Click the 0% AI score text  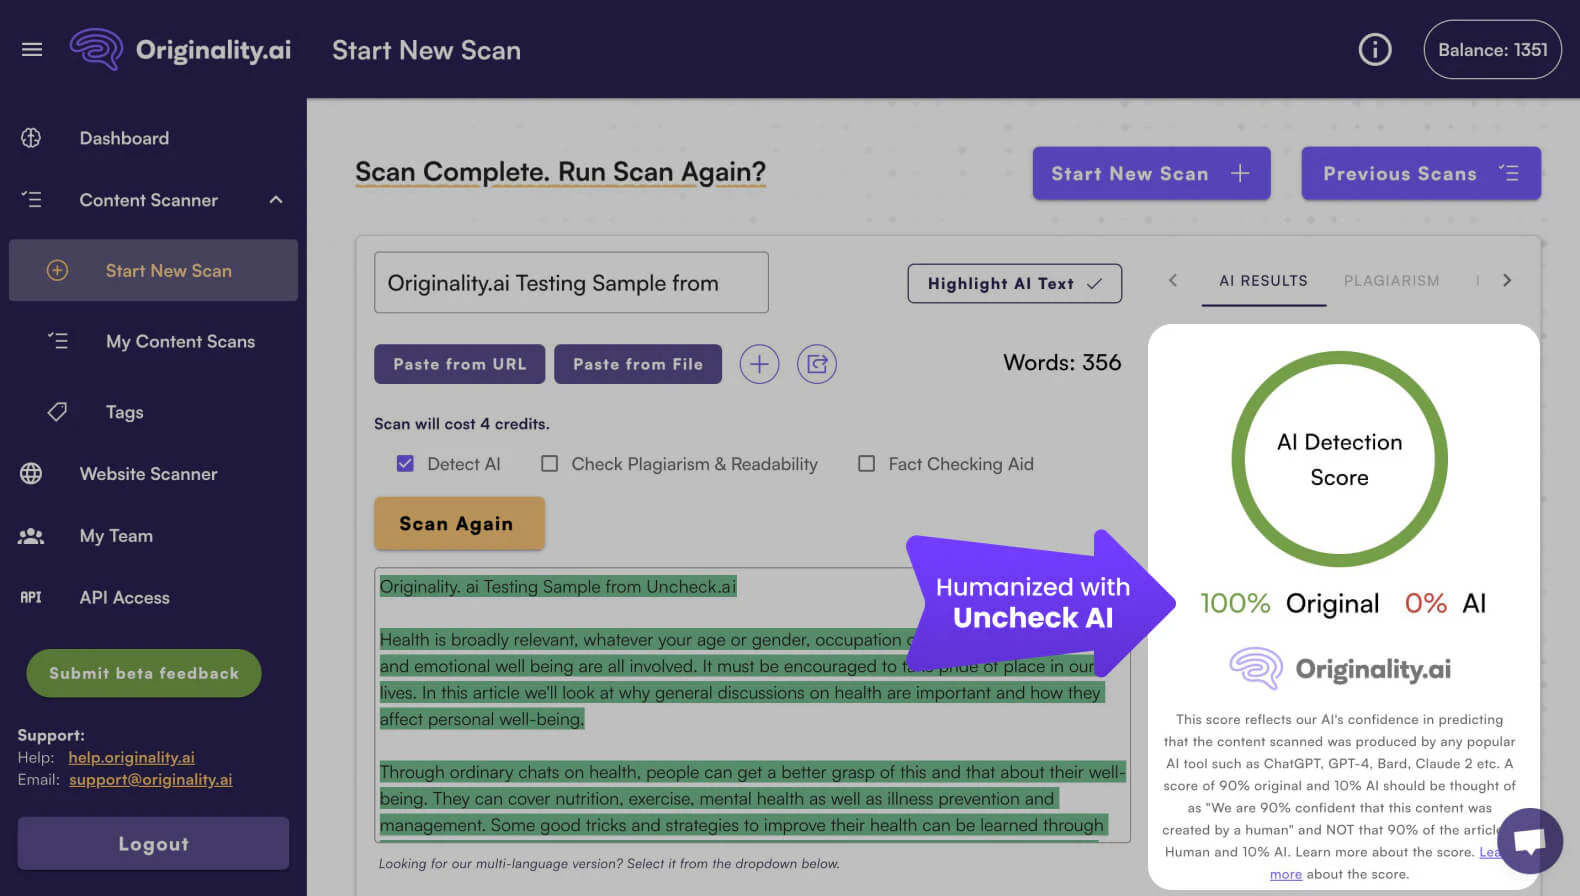pyautogui.click(x=1445, y=603)
